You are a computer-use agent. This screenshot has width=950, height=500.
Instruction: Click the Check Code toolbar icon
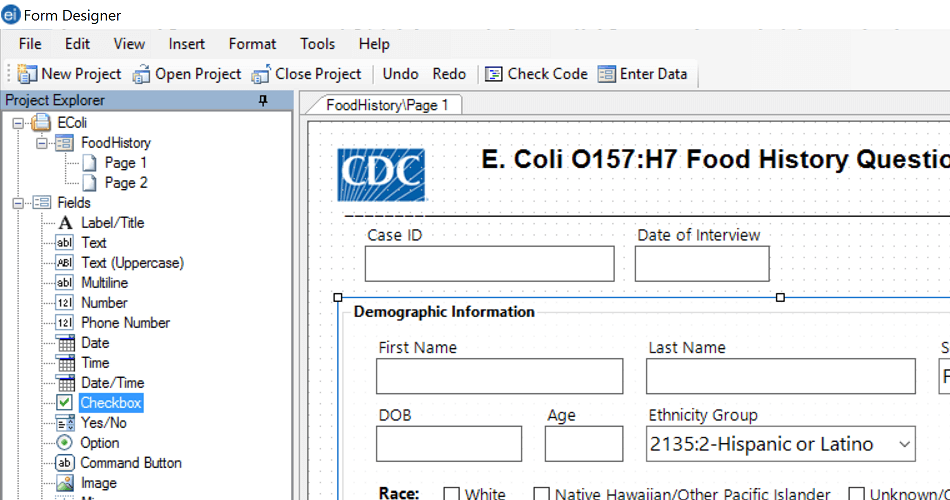coord(494,74)
